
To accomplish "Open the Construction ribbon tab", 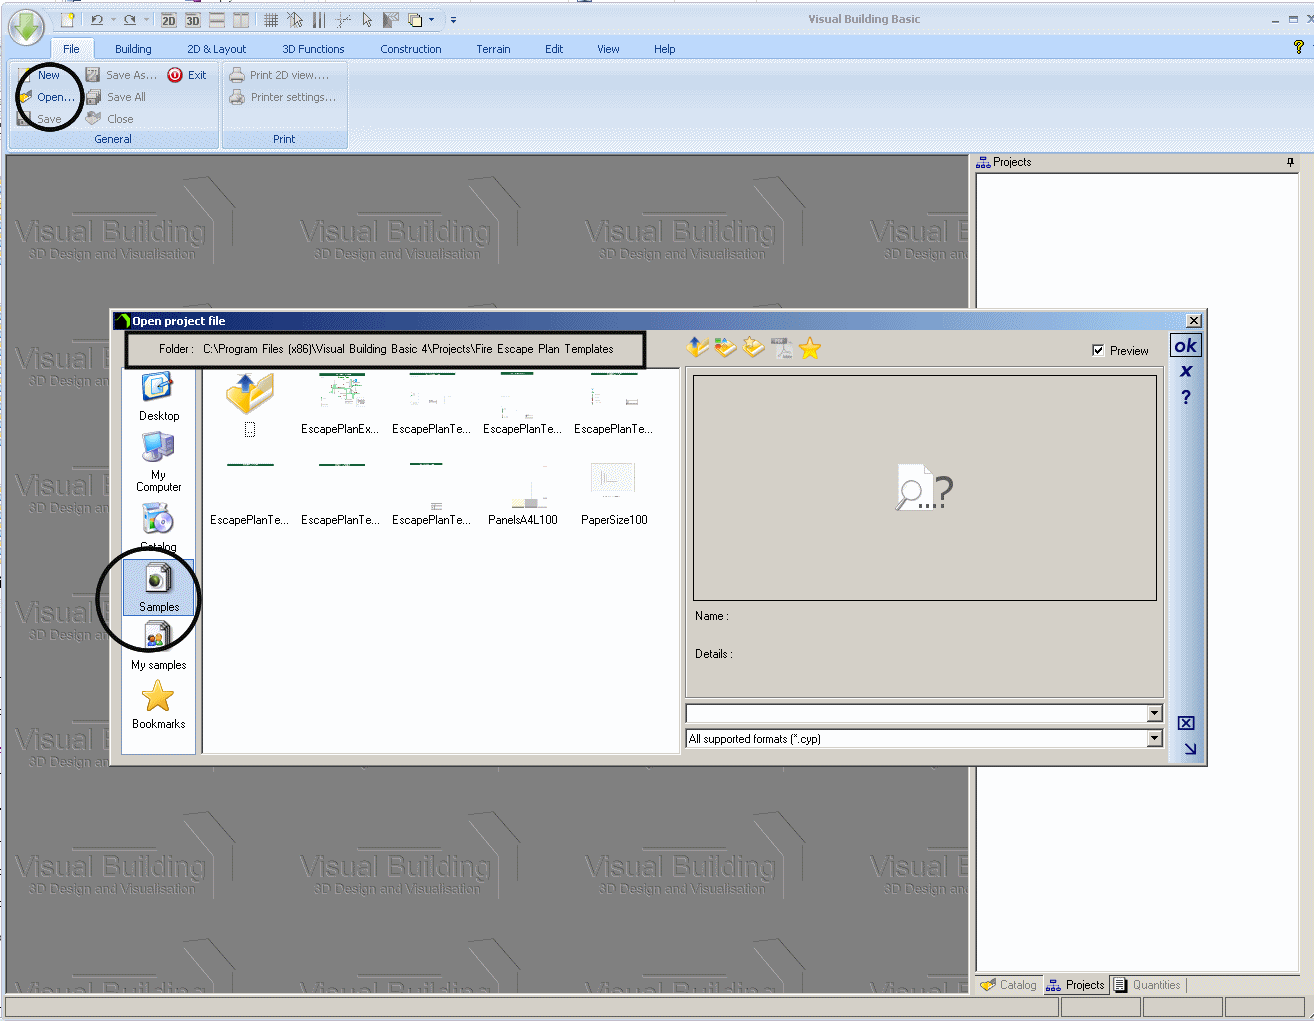I will click(x=411, y=49).
